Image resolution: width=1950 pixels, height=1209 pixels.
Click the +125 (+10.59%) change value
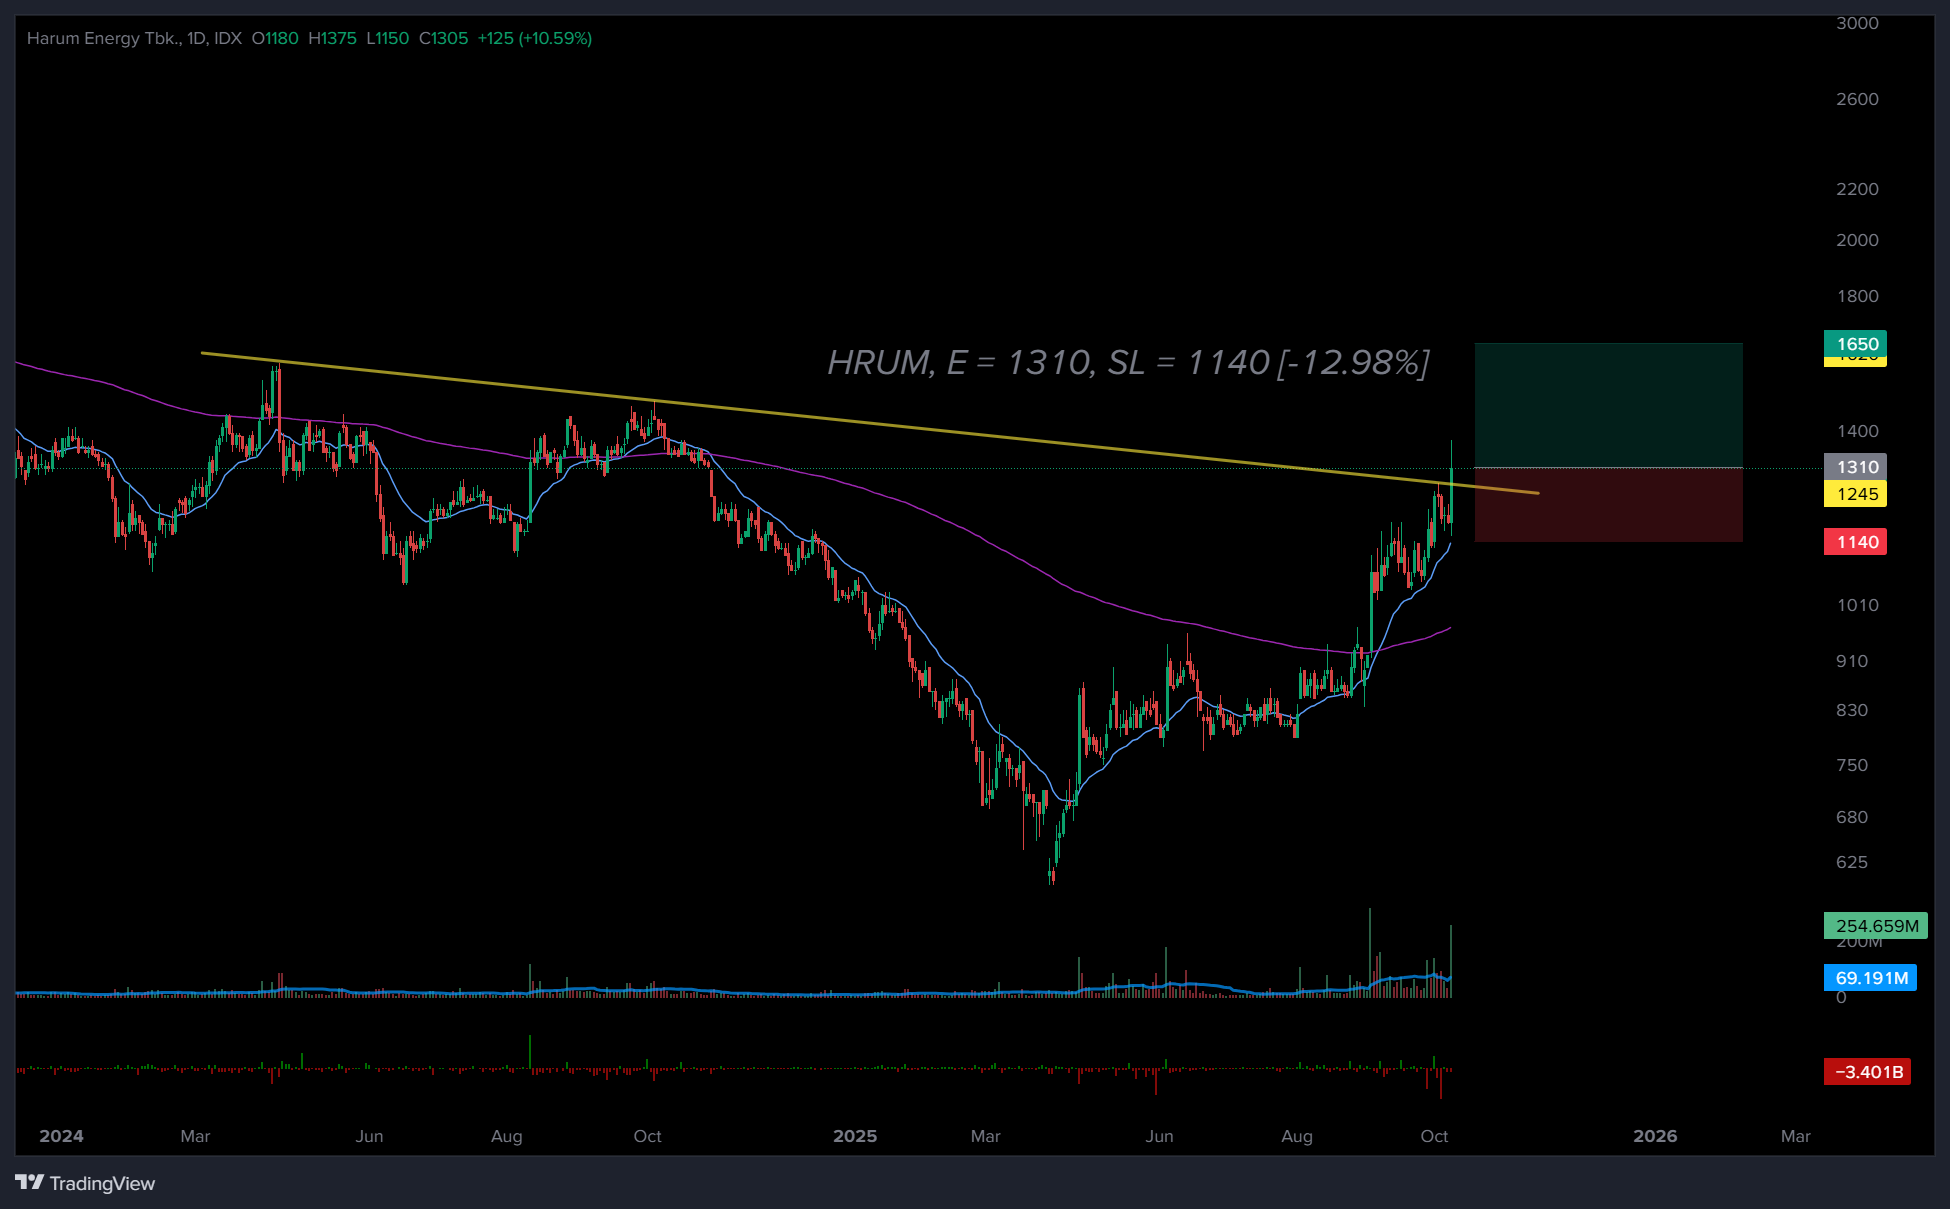(x=534, y=38)
